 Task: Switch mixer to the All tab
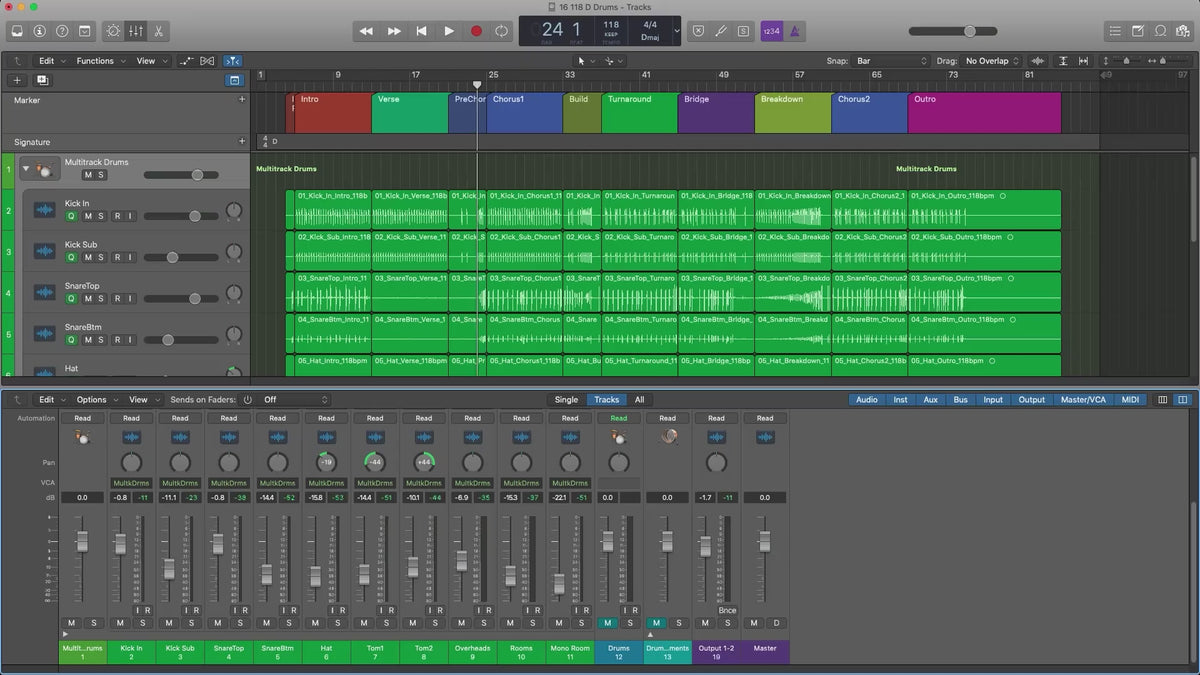click(x=639, y=400)
